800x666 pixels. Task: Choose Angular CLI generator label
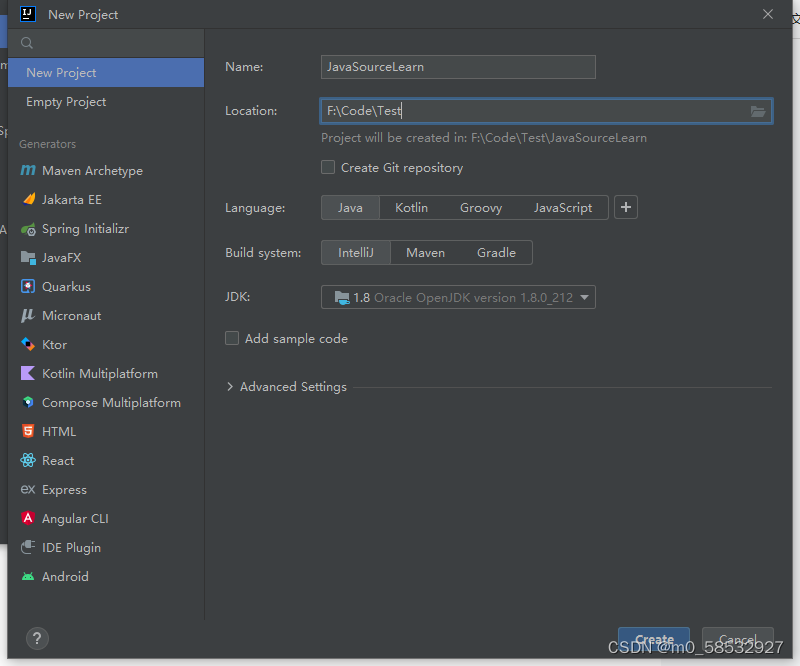click(x=76, y=519)
